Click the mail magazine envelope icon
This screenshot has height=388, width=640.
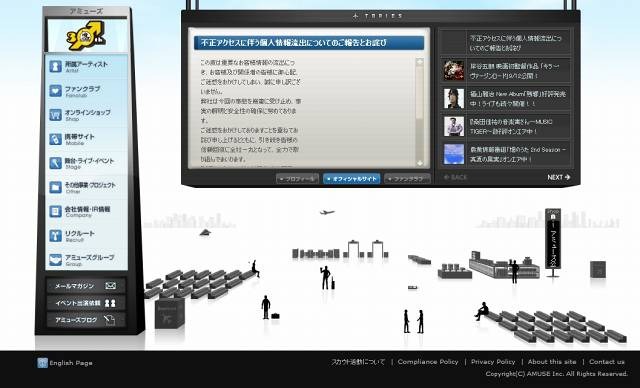(110, 286)
